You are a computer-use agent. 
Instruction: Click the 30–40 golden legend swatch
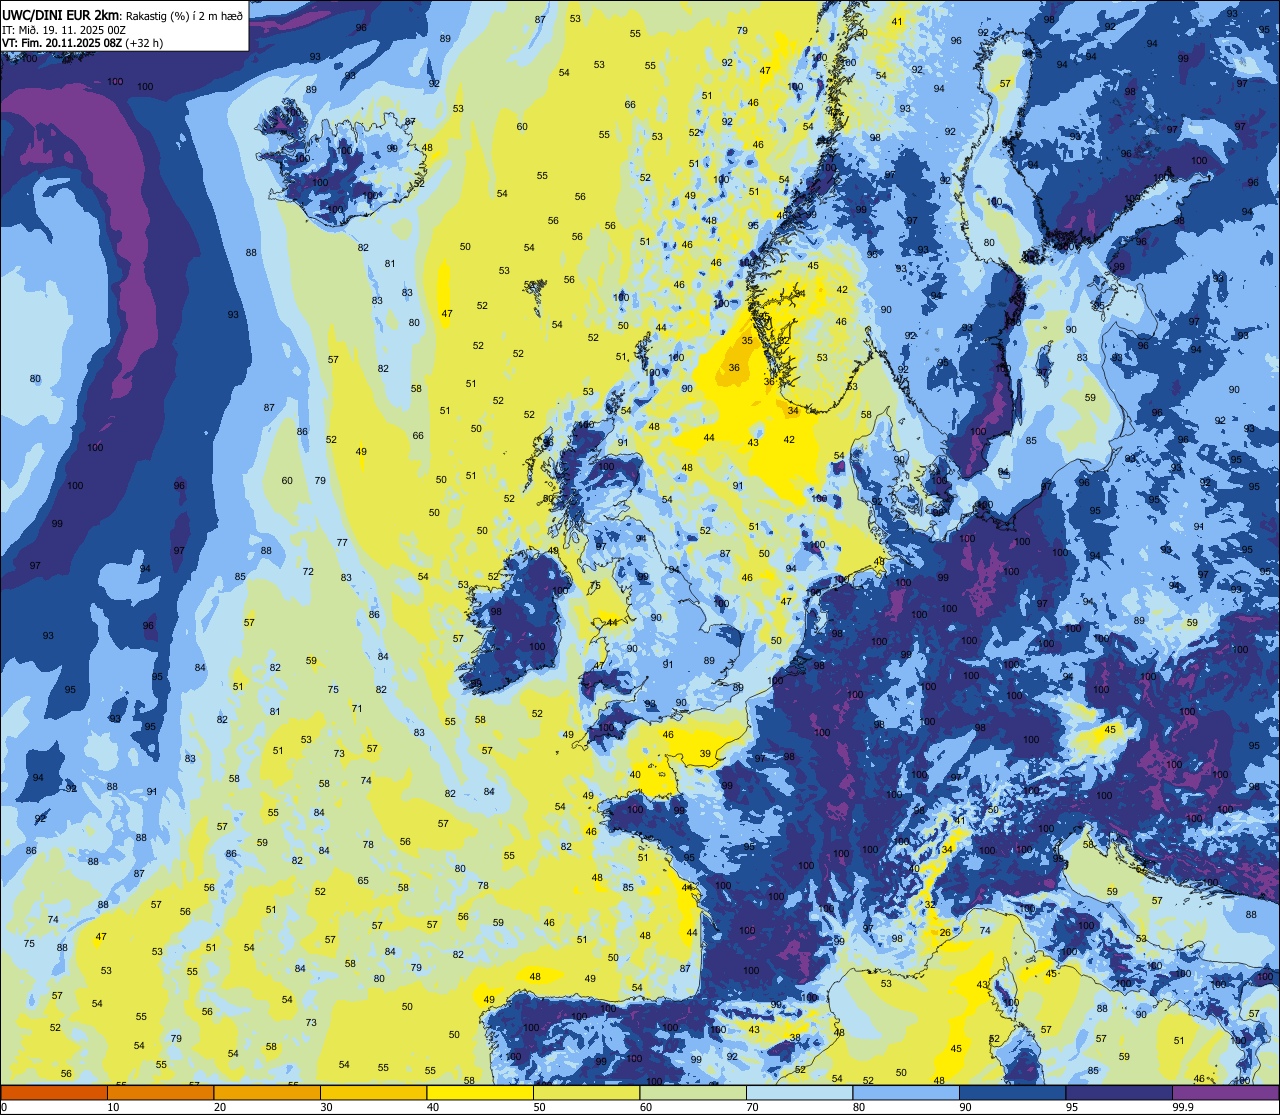[373, 1092]
